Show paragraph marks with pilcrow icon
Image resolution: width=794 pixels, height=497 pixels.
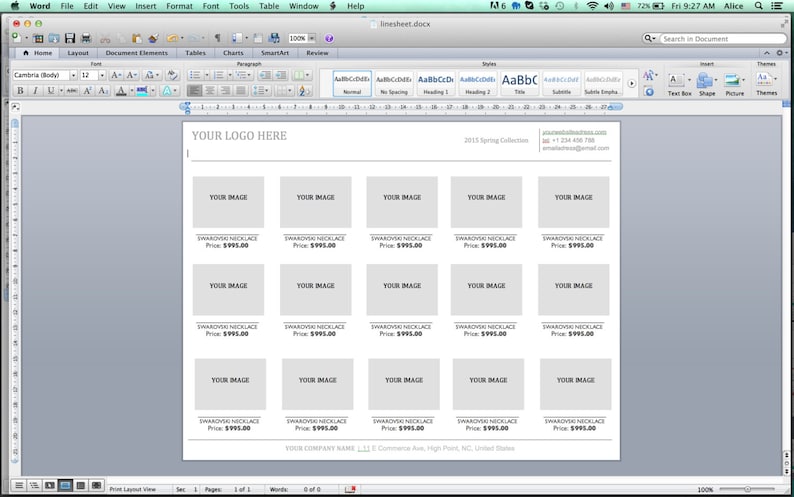[x=217, y=38]
